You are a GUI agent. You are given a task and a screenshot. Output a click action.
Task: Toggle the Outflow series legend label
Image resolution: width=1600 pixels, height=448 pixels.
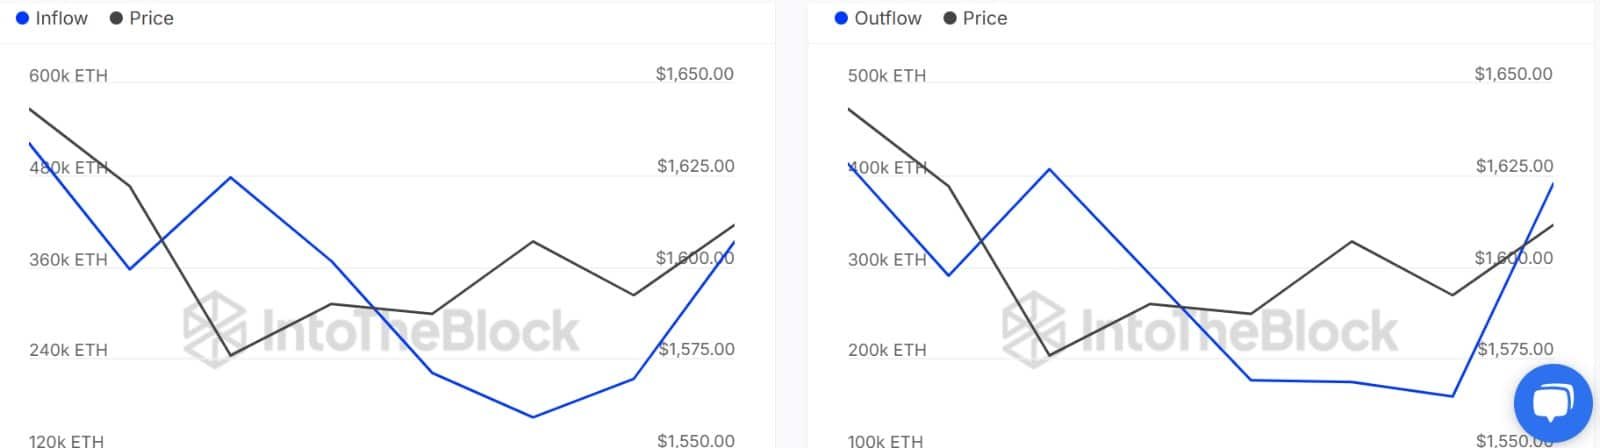click(888, 18)
